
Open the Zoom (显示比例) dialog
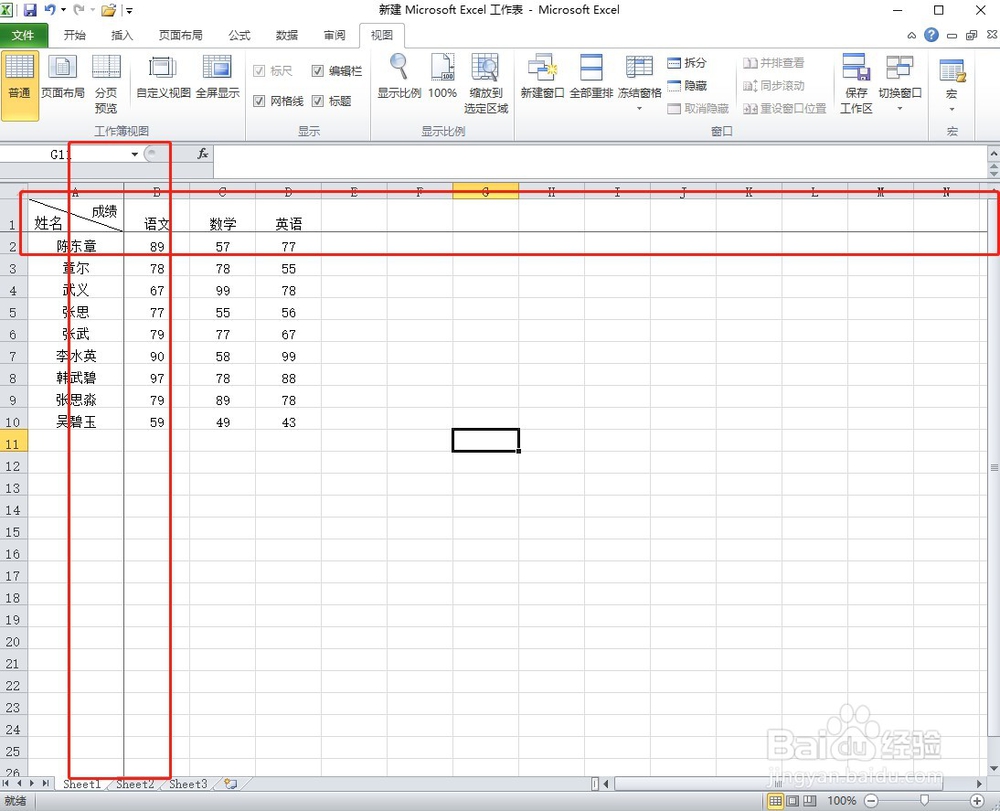click(x=399, y=78)
